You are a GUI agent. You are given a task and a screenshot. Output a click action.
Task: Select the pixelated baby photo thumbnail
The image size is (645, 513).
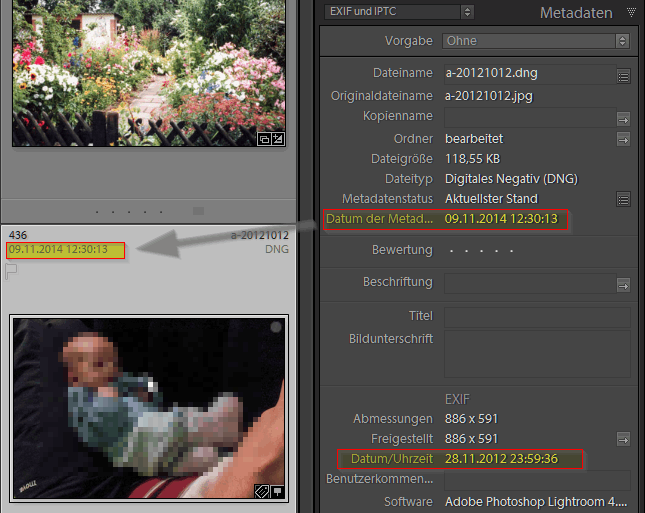point(149,408)
